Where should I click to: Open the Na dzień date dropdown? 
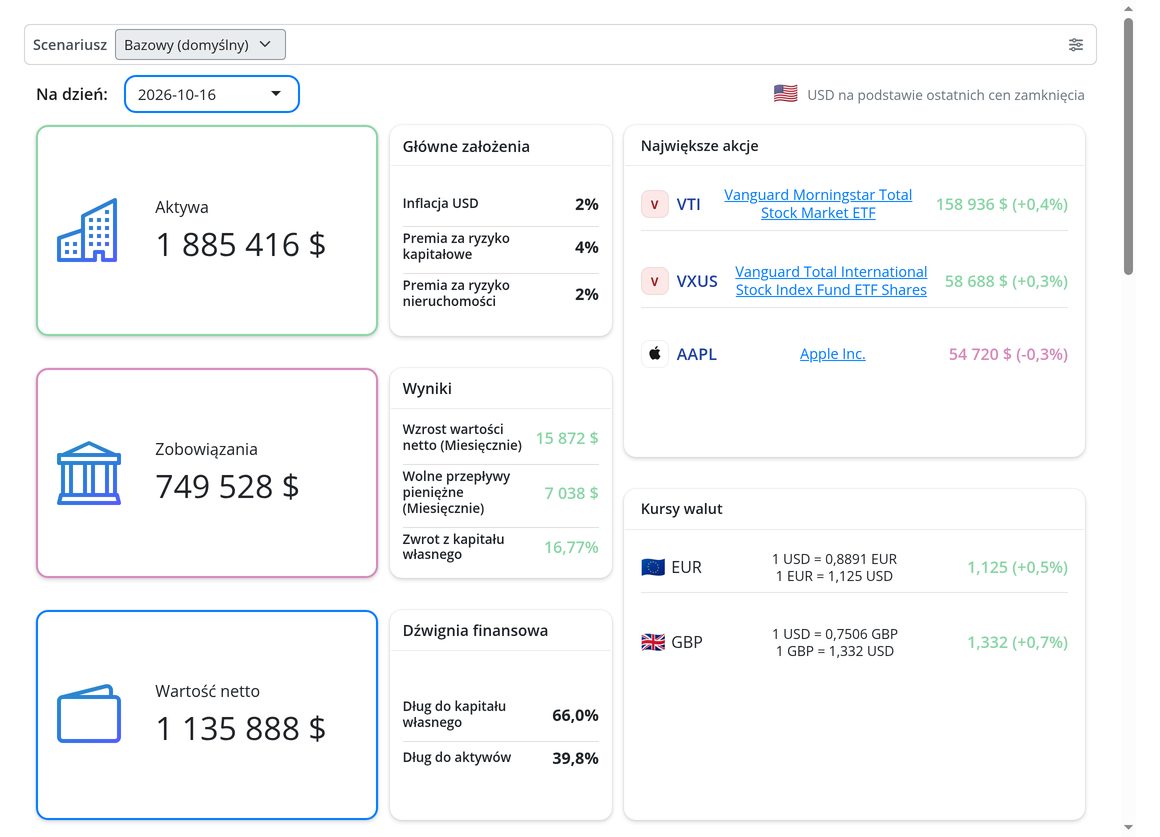tap(212, 94)
